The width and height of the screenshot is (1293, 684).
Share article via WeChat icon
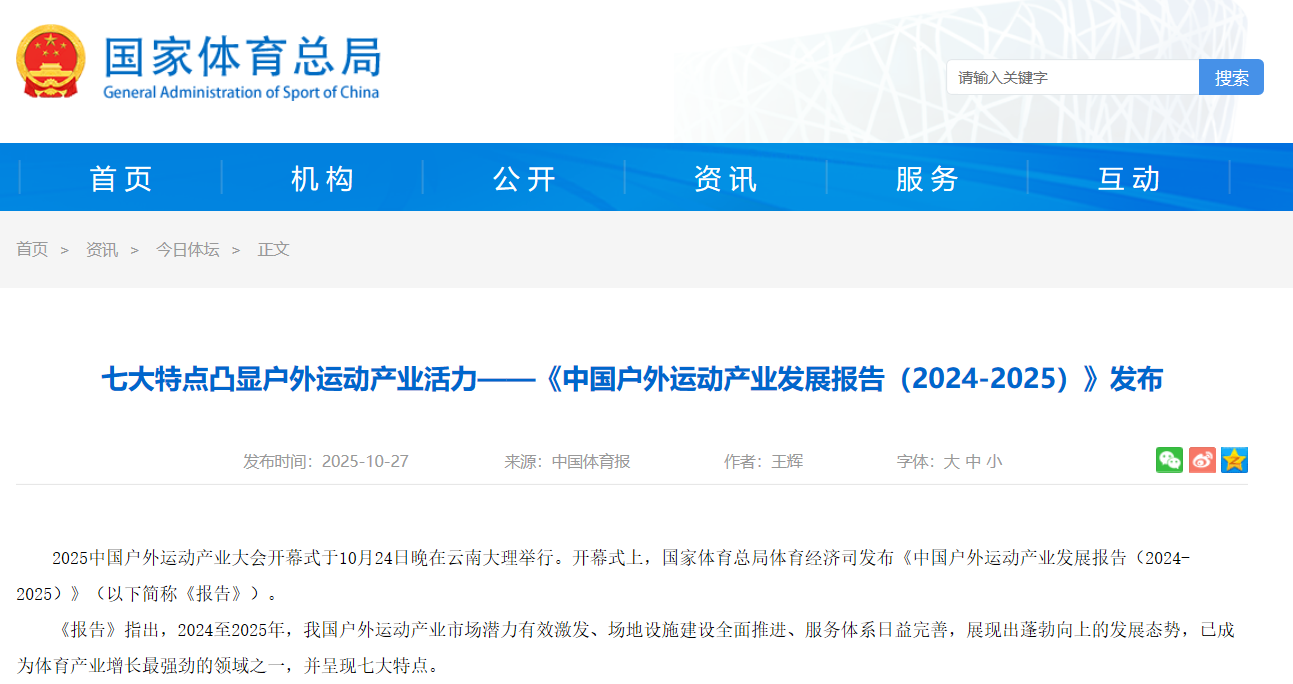point(1169,460)
